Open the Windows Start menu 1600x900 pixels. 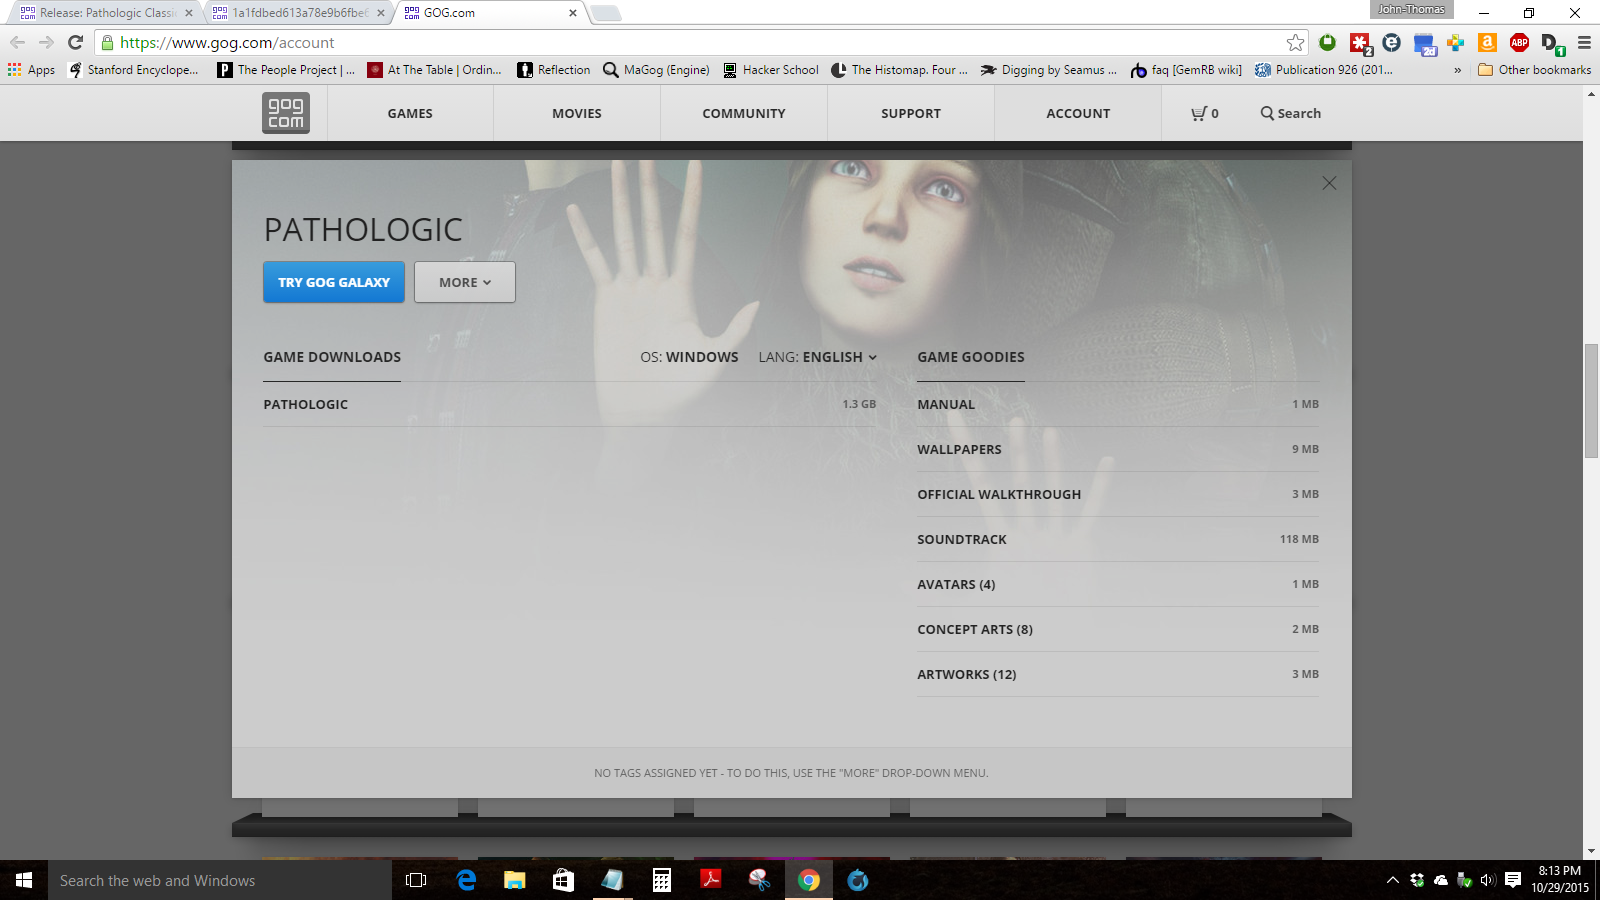tap(24, 880)
